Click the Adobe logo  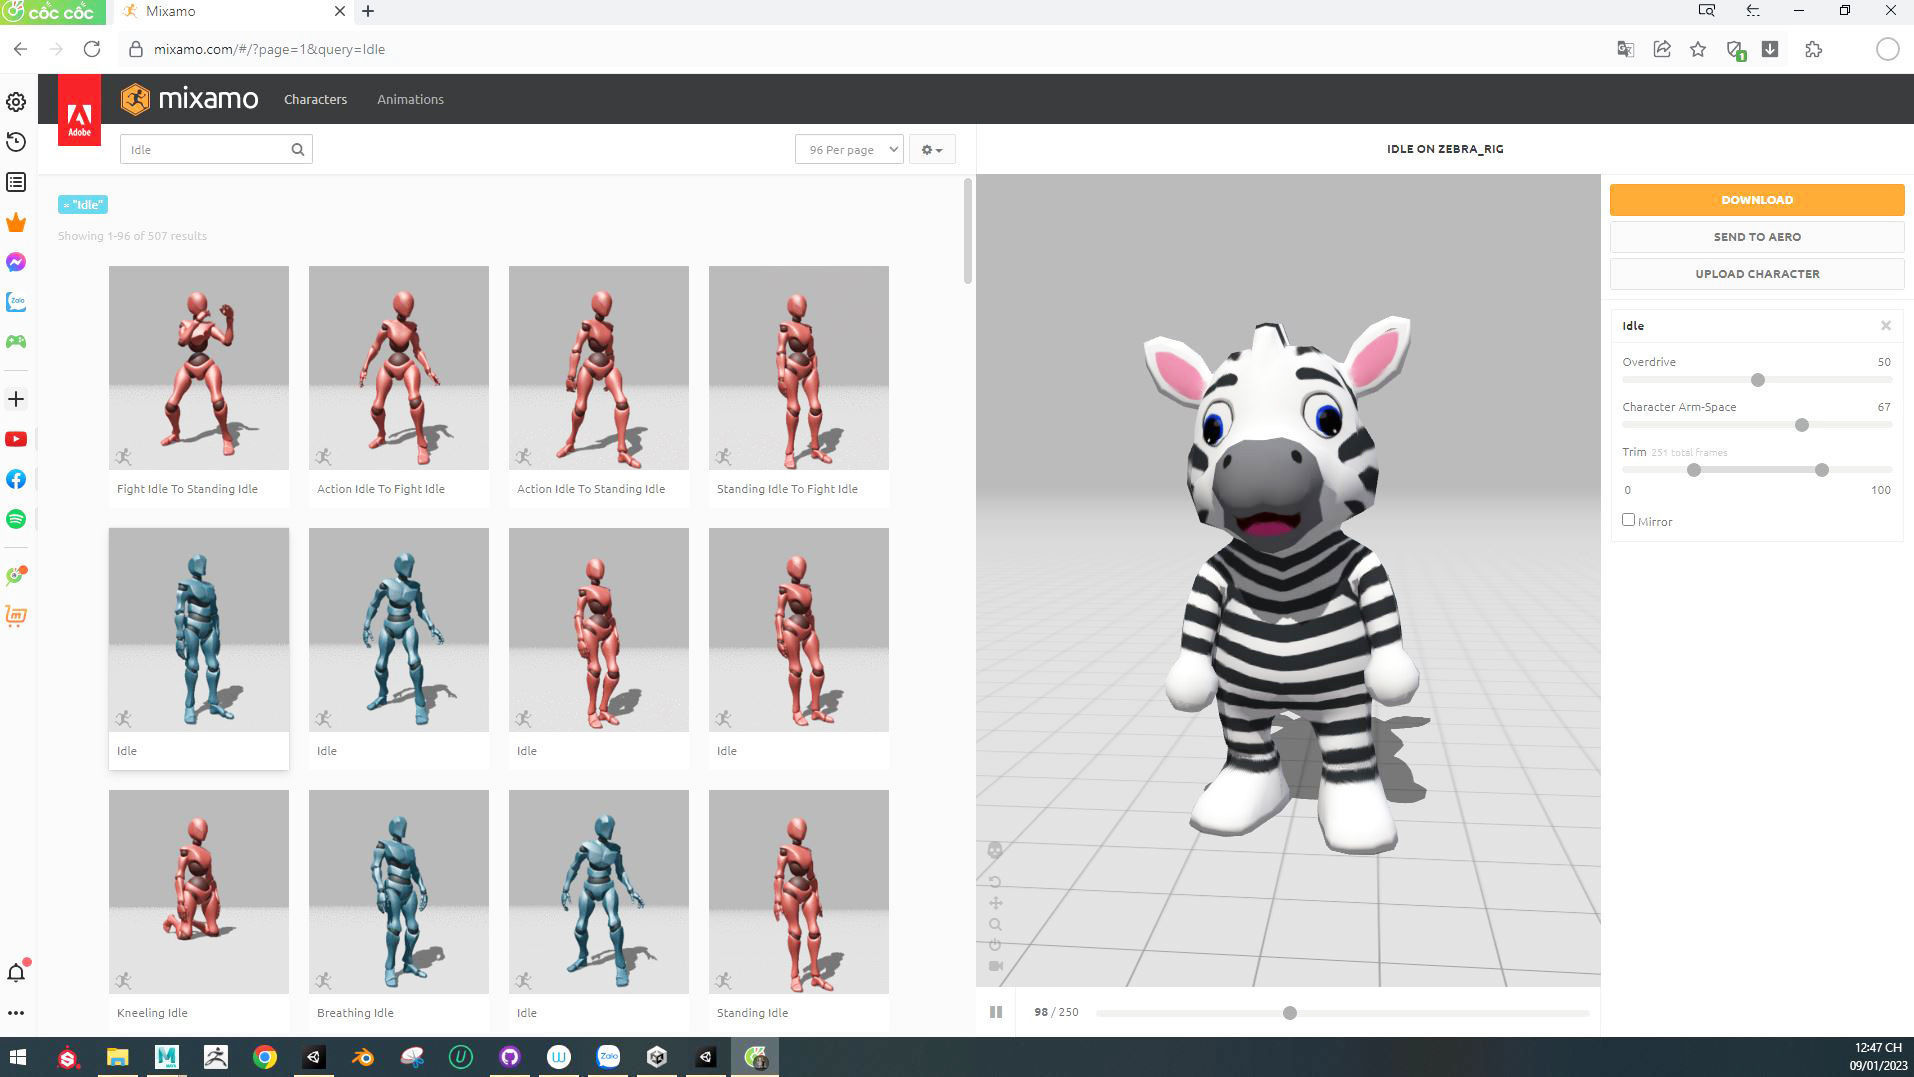pyautogui.click(x=79, y=110)
